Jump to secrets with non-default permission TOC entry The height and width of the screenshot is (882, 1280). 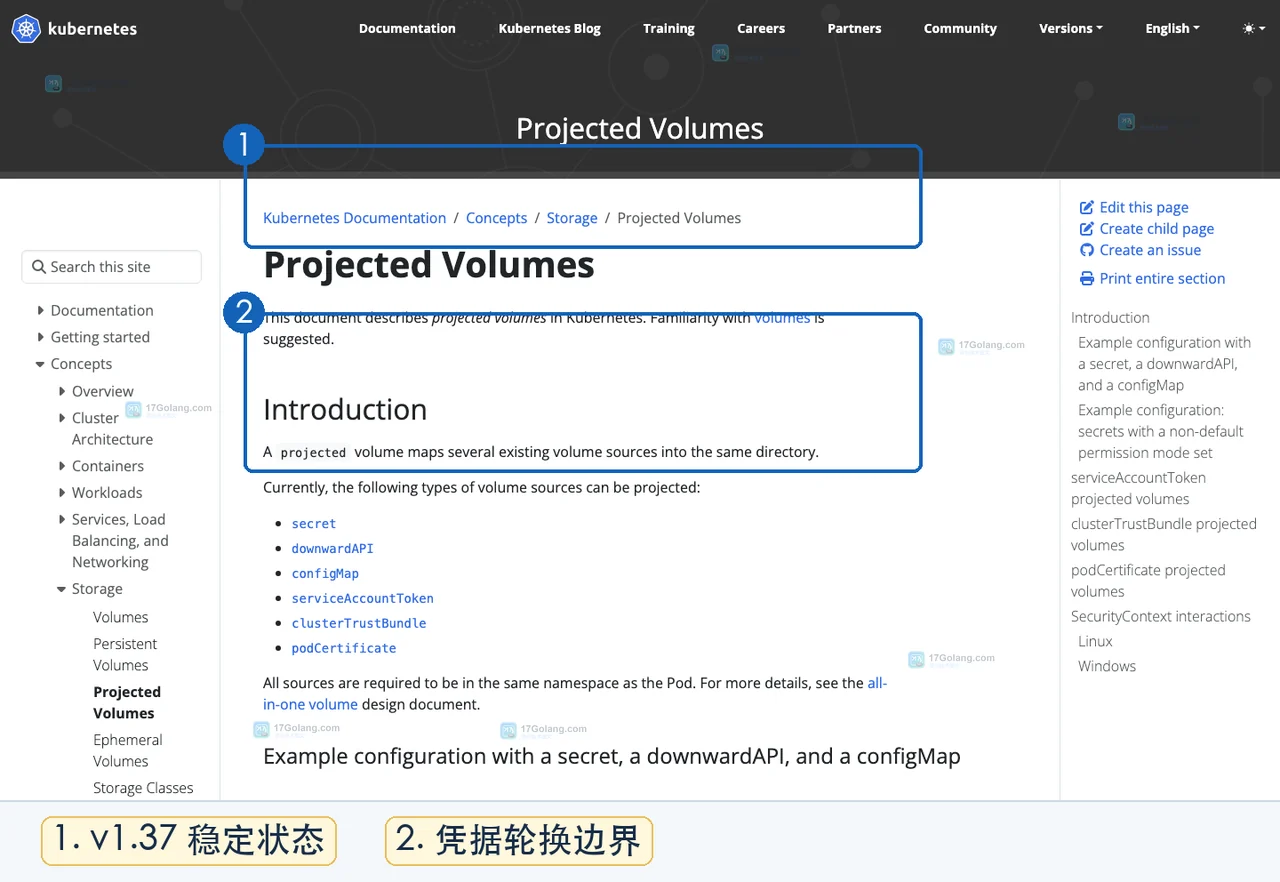[1161, 431]
